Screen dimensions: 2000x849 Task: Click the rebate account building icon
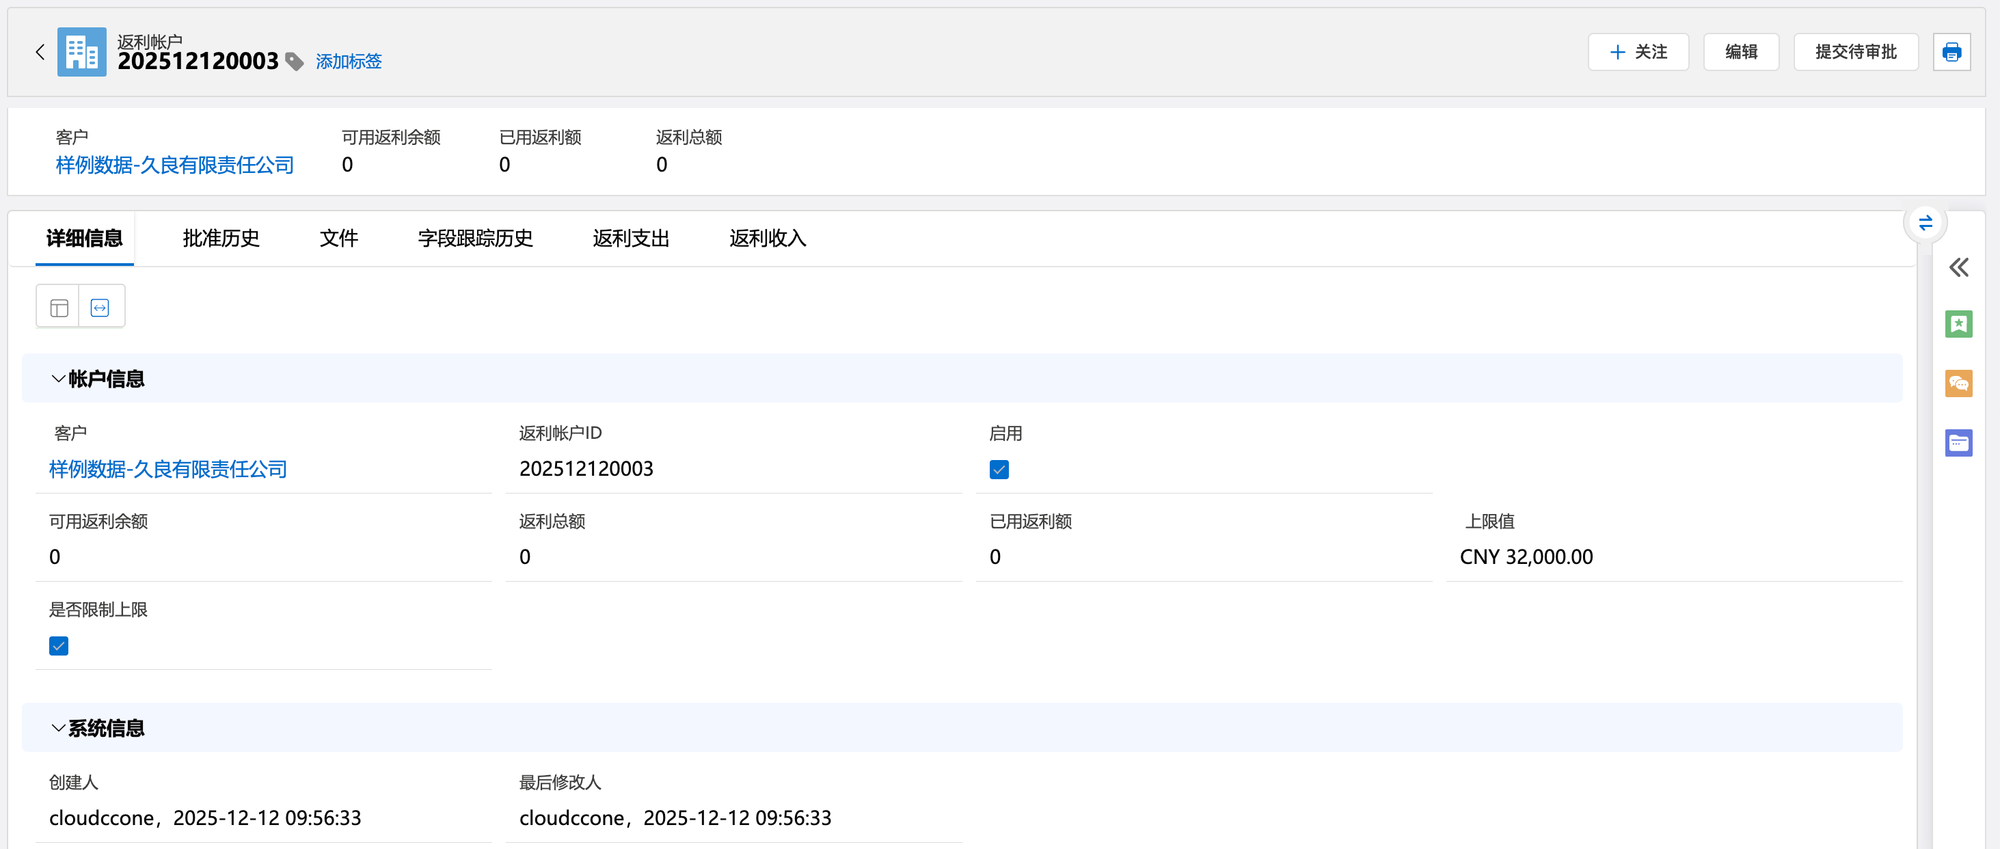point(82,52)
